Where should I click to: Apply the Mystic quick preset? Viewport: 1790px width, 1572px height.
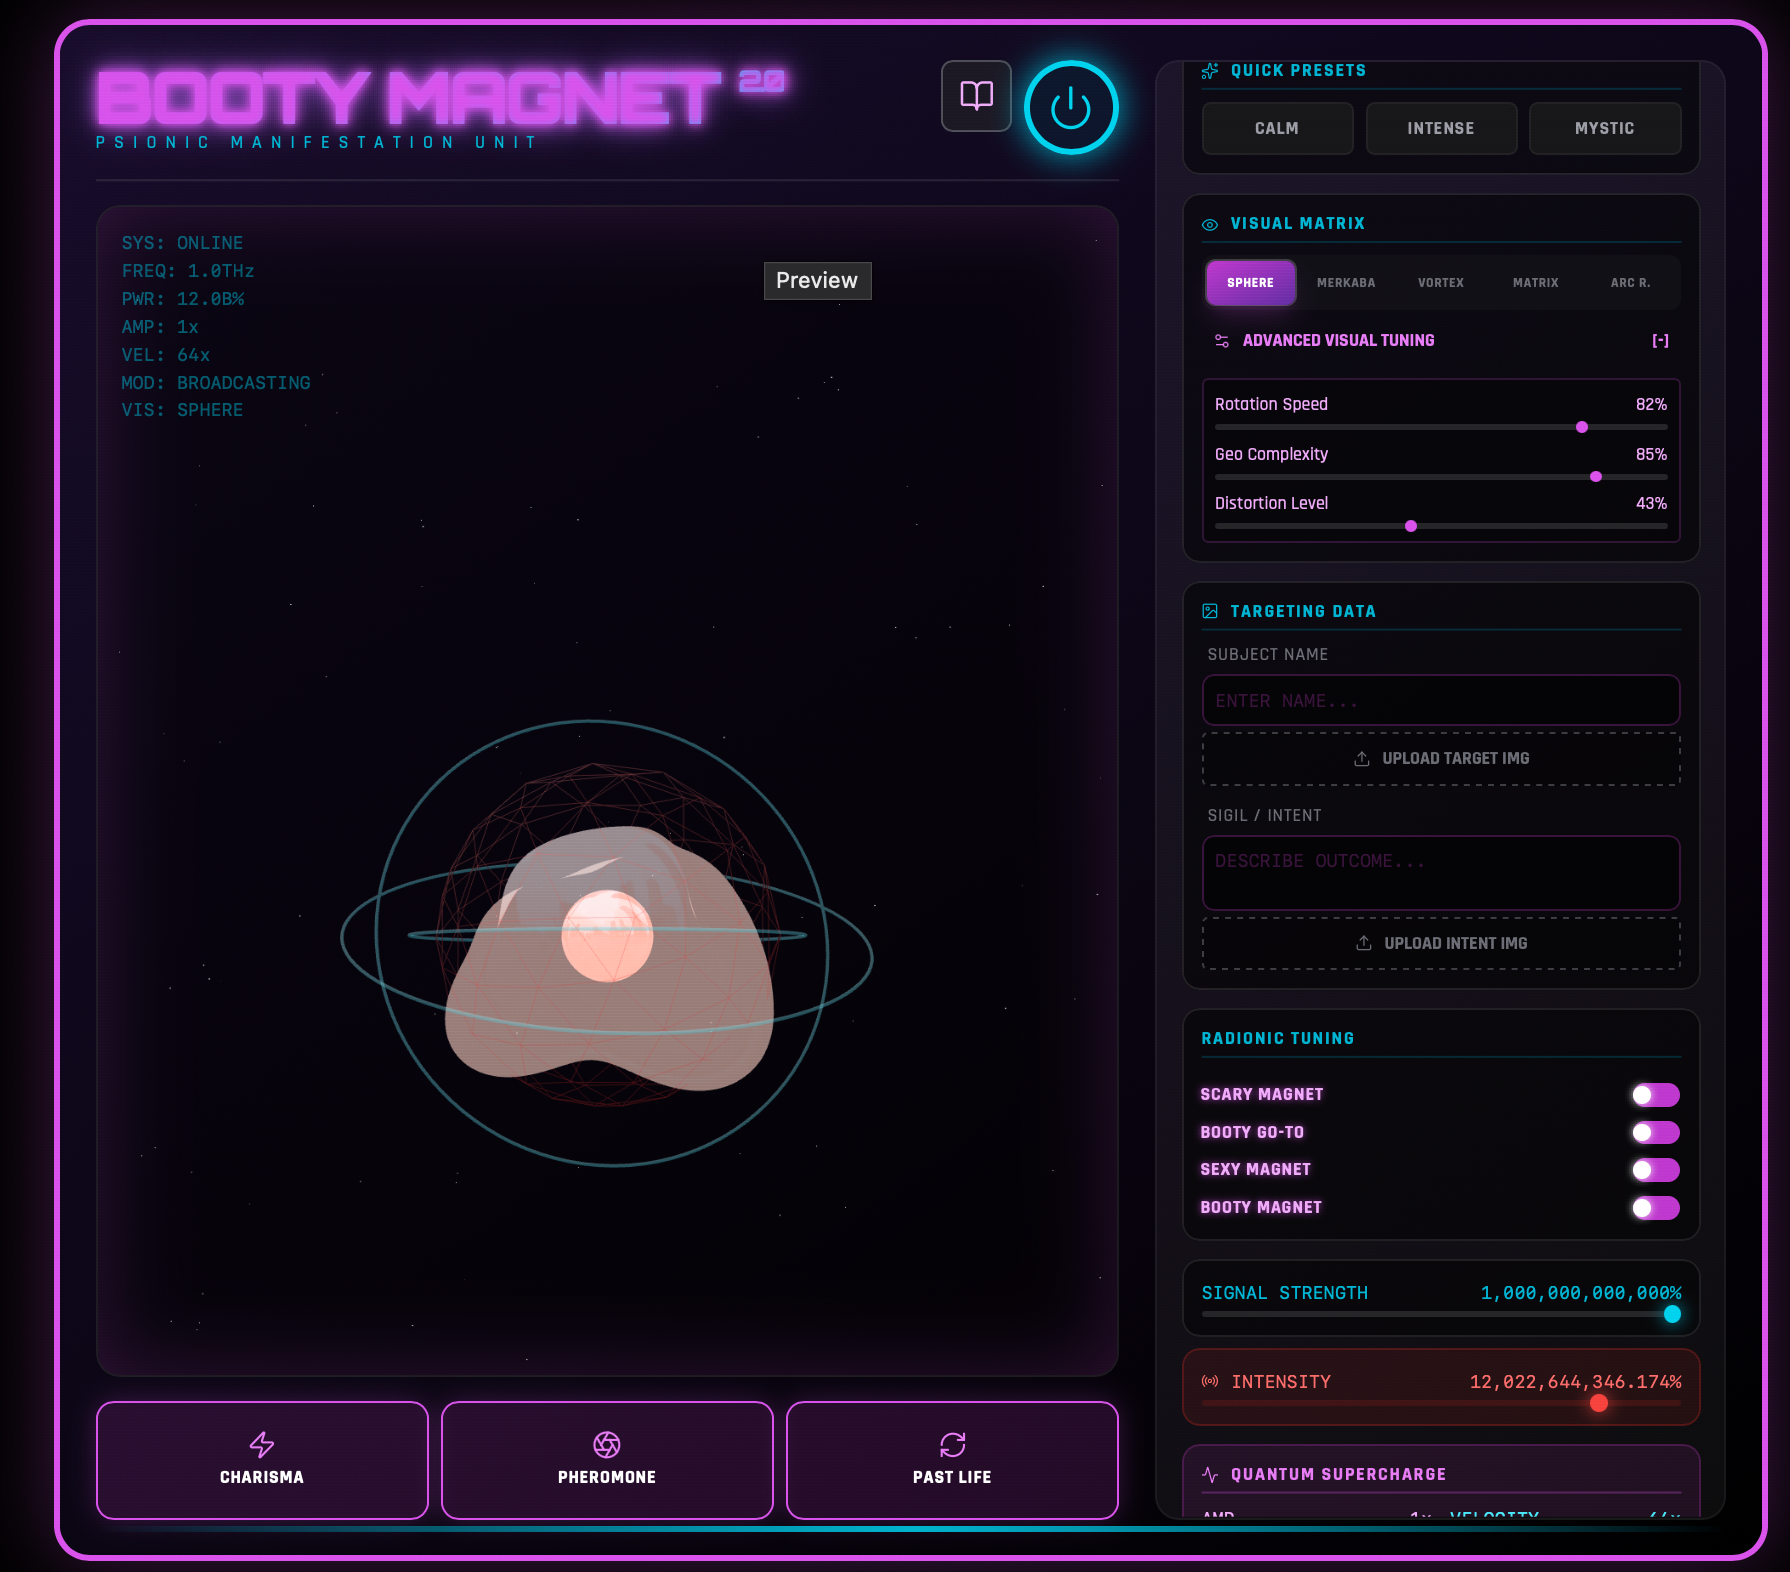click(1604, 129)
